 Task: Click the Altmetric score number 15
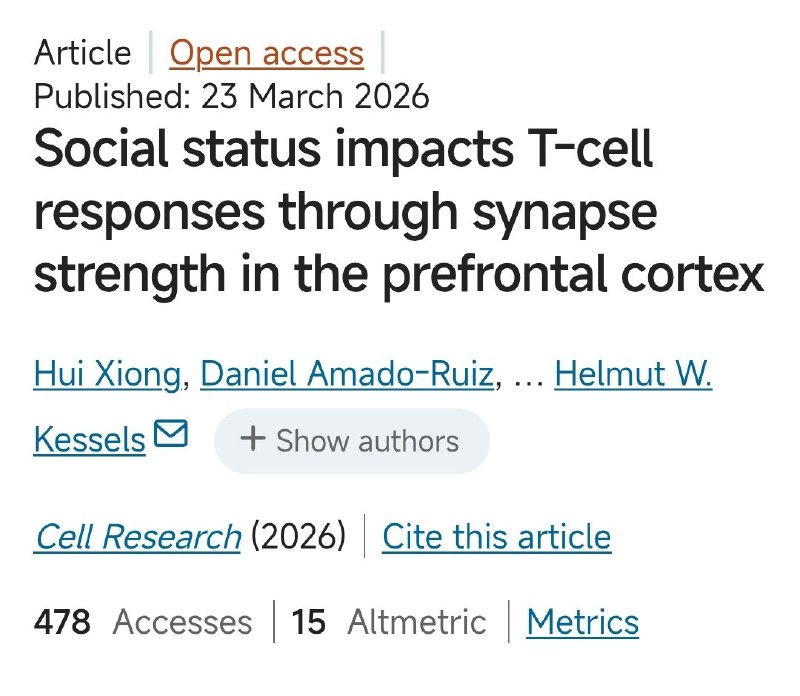309,622
